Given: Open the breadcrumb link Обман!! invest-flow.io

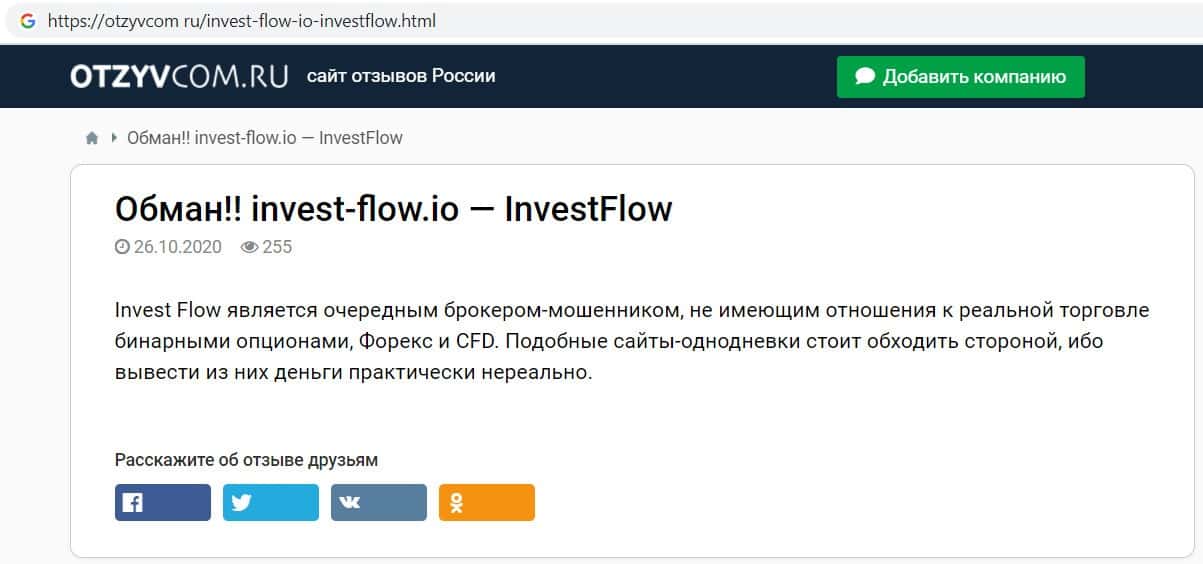Looking at the screenshot, I should (265, 138).
